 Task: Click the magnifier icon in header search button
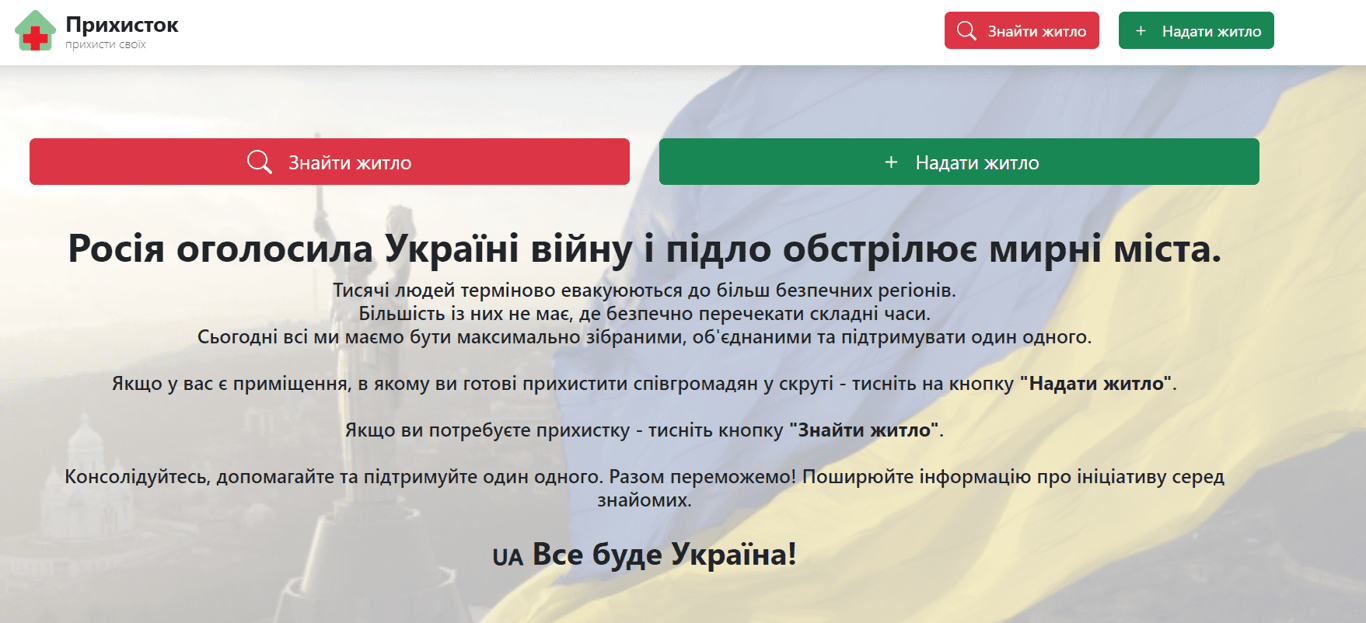966,31
